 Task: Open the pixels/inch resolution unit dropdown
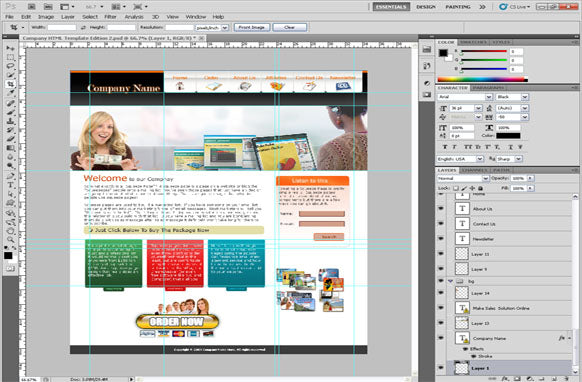coord(225,27)
